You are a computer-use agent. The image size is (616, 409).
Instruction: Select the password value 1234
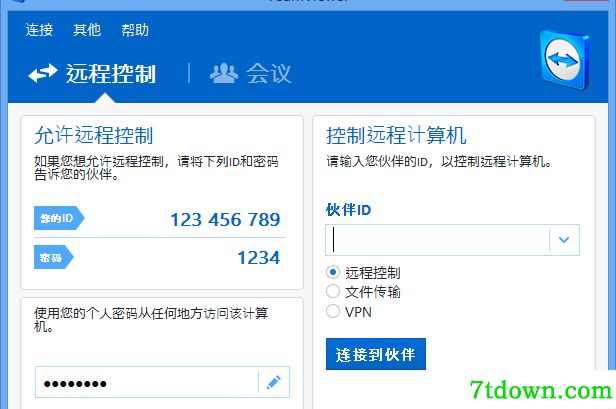pyautogui.click(x=259, y=258)
